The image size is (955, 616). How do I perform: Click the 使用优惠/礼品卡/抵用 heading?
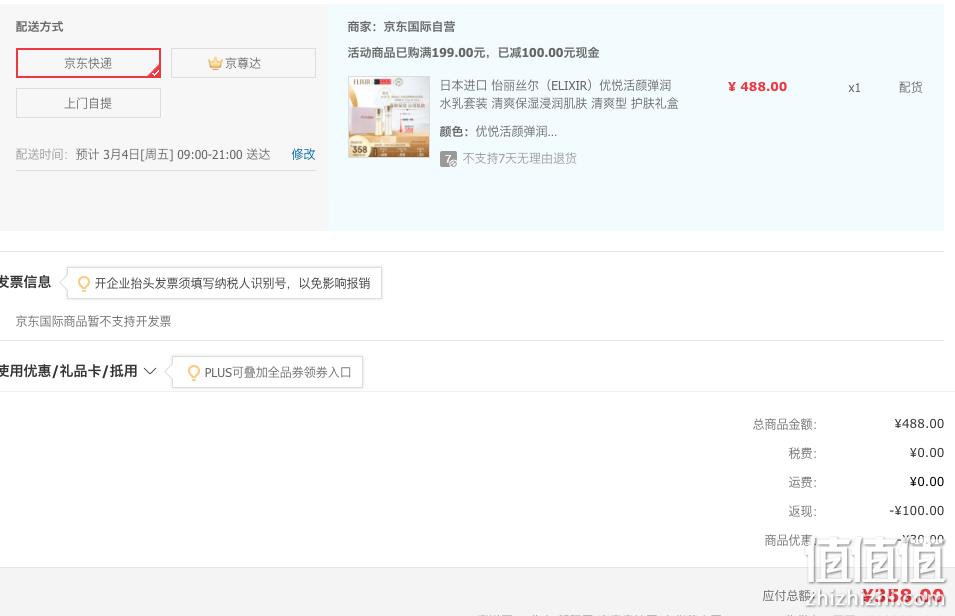click(68, 371)
